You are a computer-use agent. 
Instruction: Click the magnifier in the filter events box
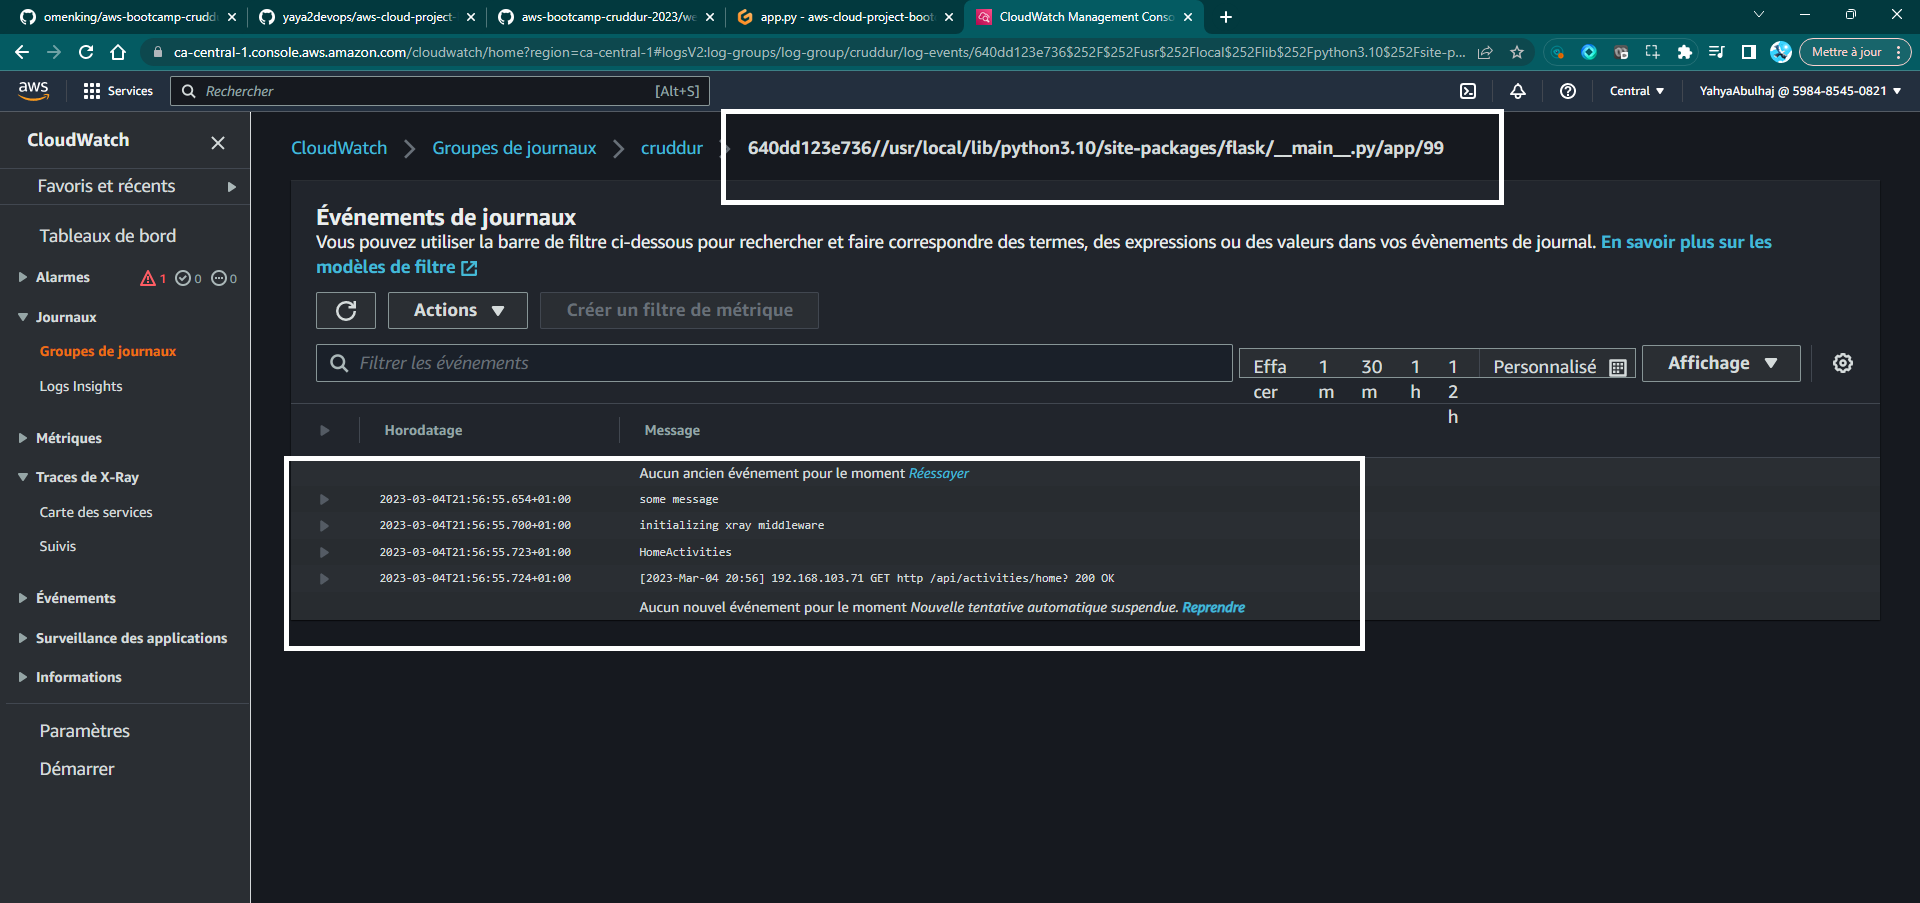click(x=339, y=363)
